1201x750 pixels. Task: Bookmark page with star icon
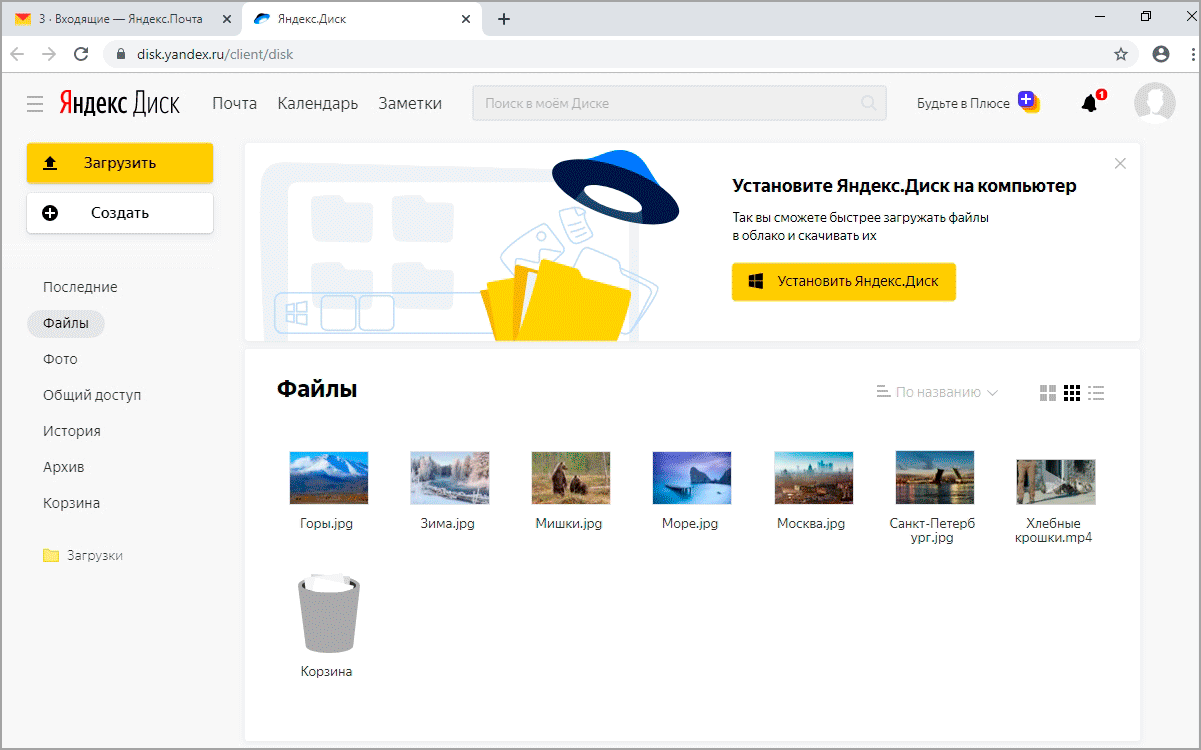(x=1121, y=54)
